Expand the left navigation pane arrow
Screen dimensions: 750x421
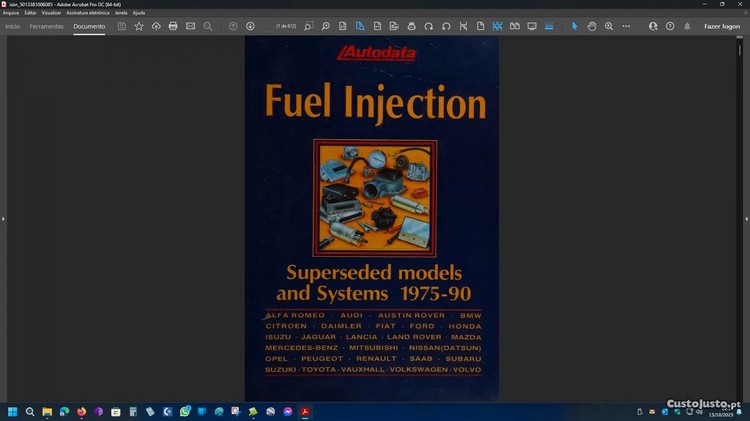click(3, 218)
